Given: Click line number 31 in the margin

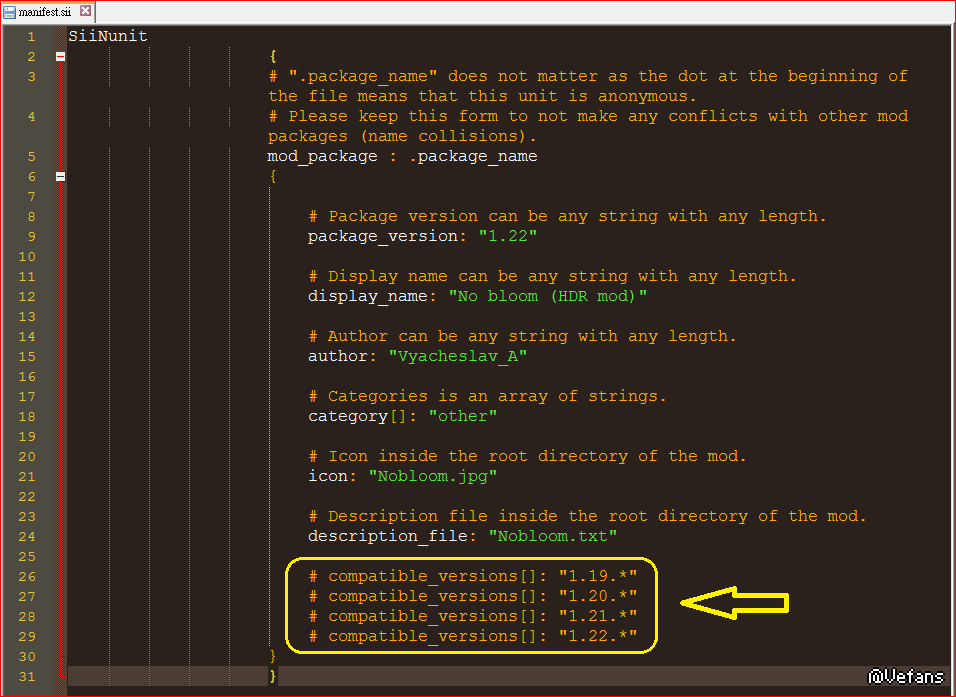Looking at the screenshot, I should [27, 676].
